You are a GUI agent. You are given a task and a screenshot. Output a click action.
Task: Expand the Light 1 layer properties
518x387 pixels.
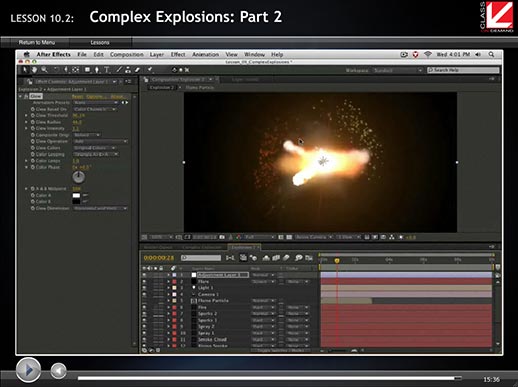tap(168, 288)
